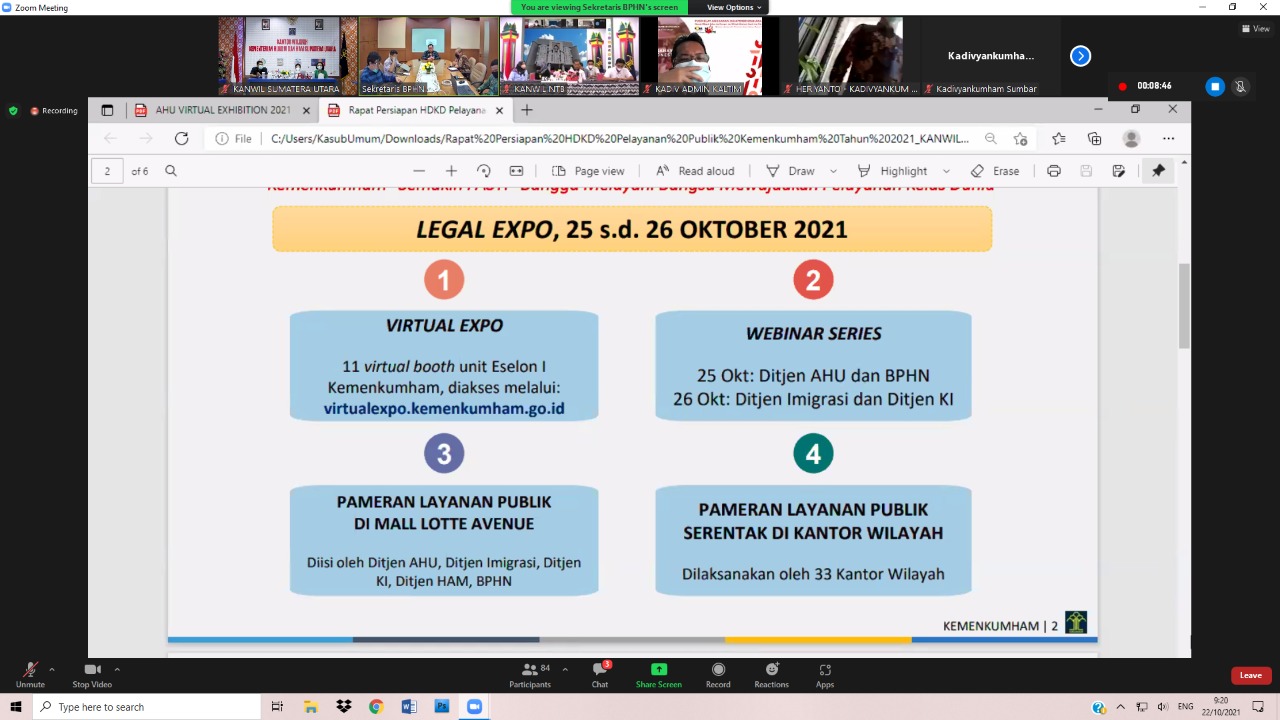1280x720 pixels.
Task: Open Dropbox from the taskbar
Action: pos(344,707)
